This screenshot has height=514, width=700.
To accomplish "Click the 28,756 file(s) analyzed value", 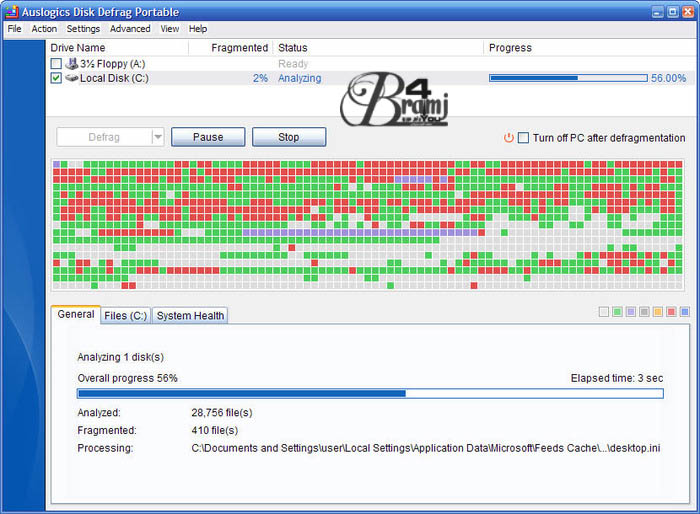I will pyautogui.click(x=222, y=413).
